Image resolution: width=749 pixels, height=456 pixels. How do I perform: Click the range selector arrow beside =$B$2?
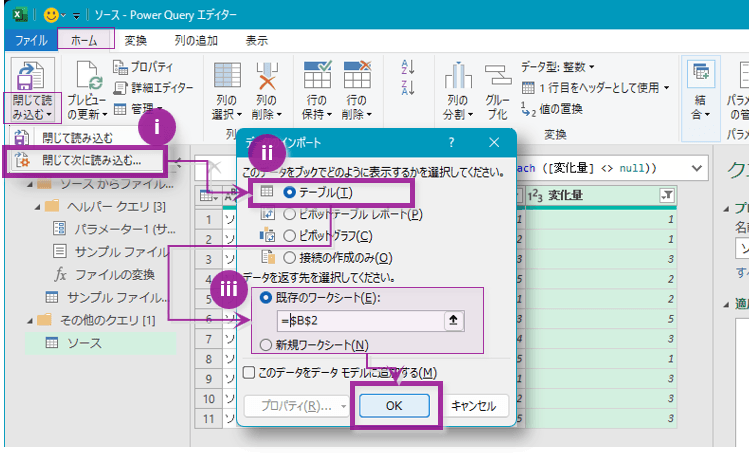pyautogui.click(x=454, y=320)
